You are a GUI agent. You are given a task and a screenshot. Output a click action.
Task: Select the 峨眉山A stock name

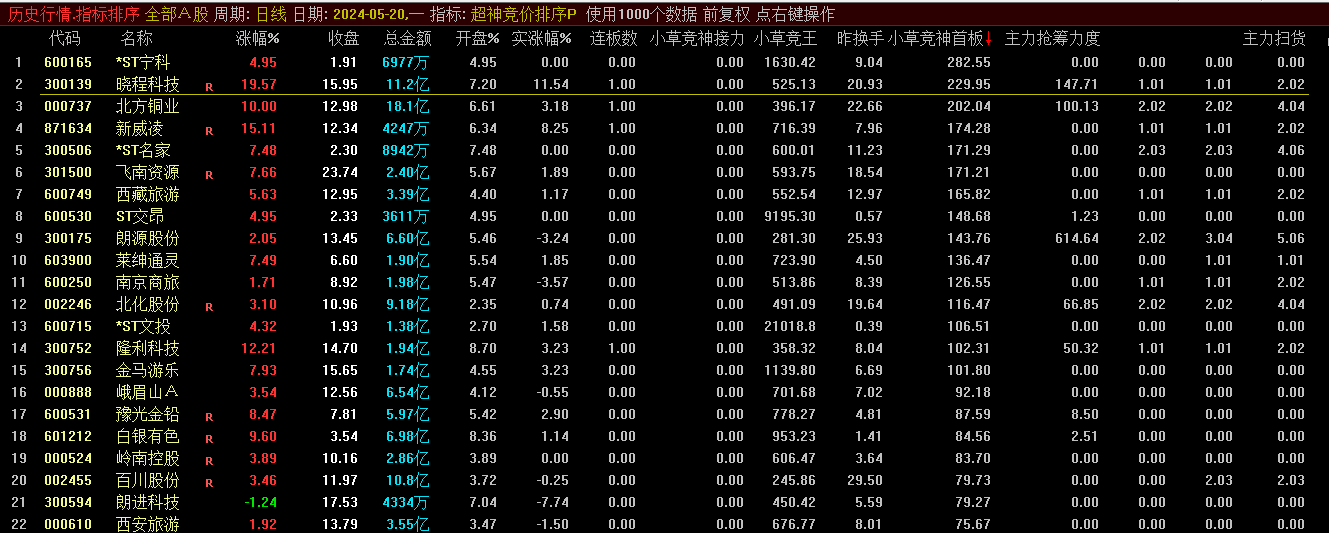click(x=147, y=392)
